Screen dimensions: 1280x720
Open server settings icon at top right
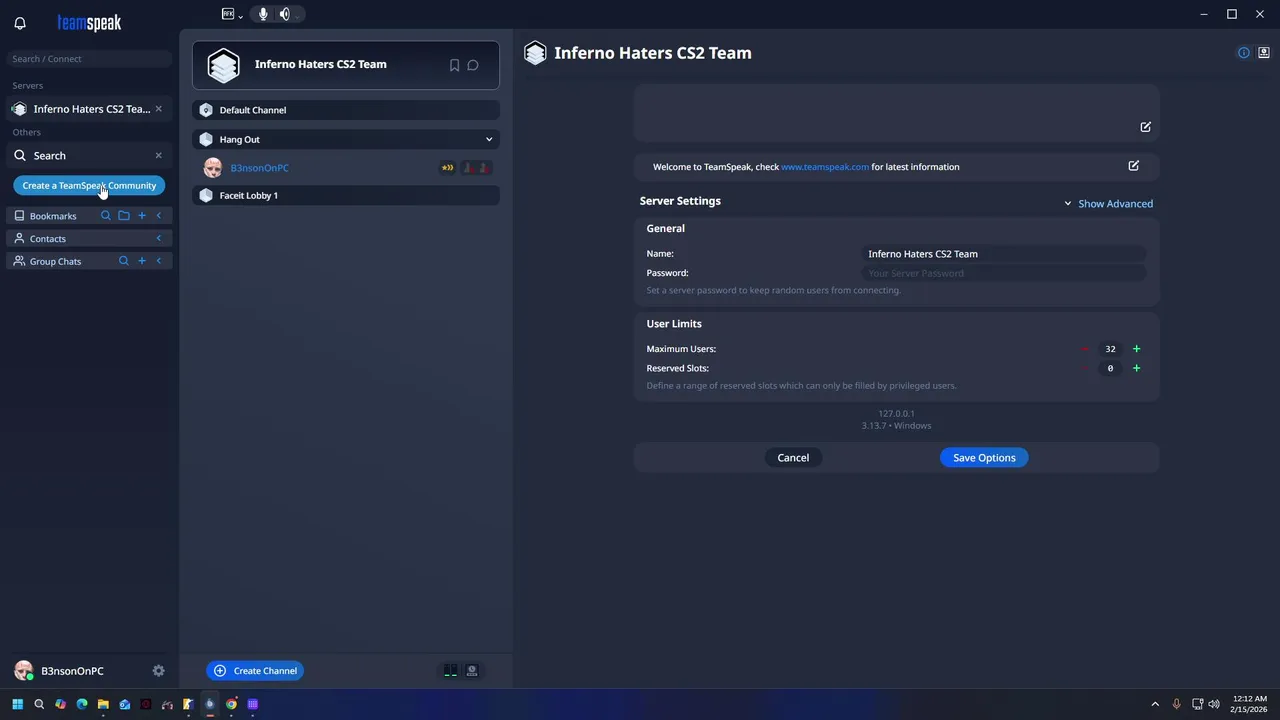point(1264,53)
